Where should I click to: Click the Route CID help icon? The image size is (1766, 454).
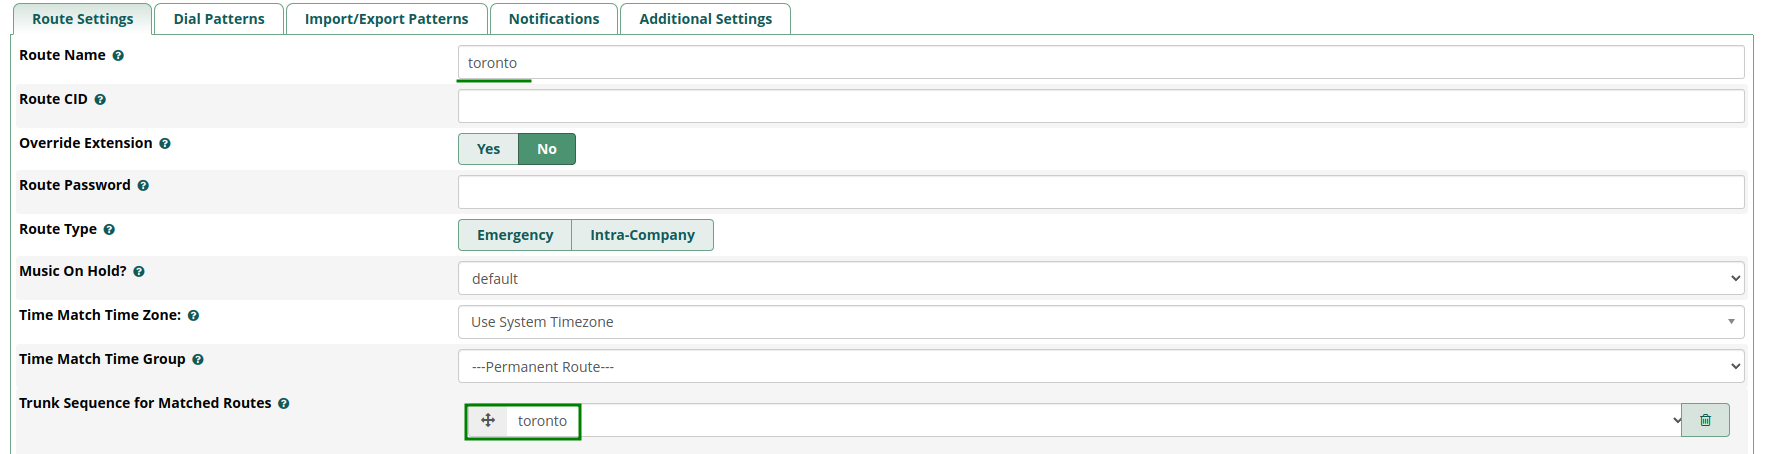[x=100, y=100]
